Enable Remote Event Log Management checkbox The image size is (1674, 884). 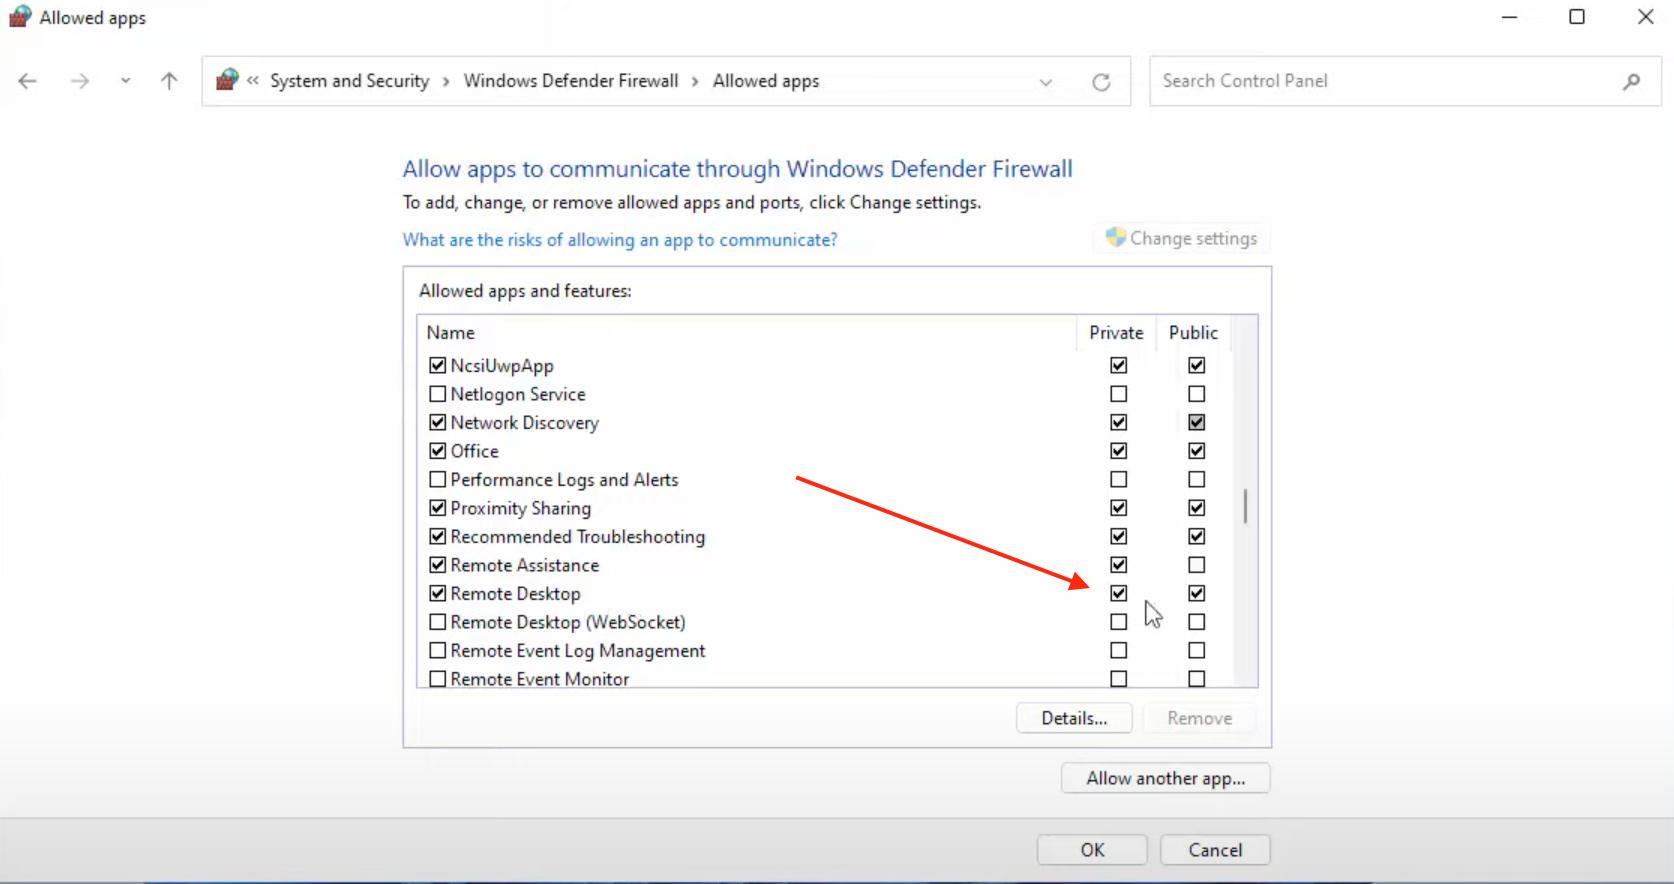437,651
